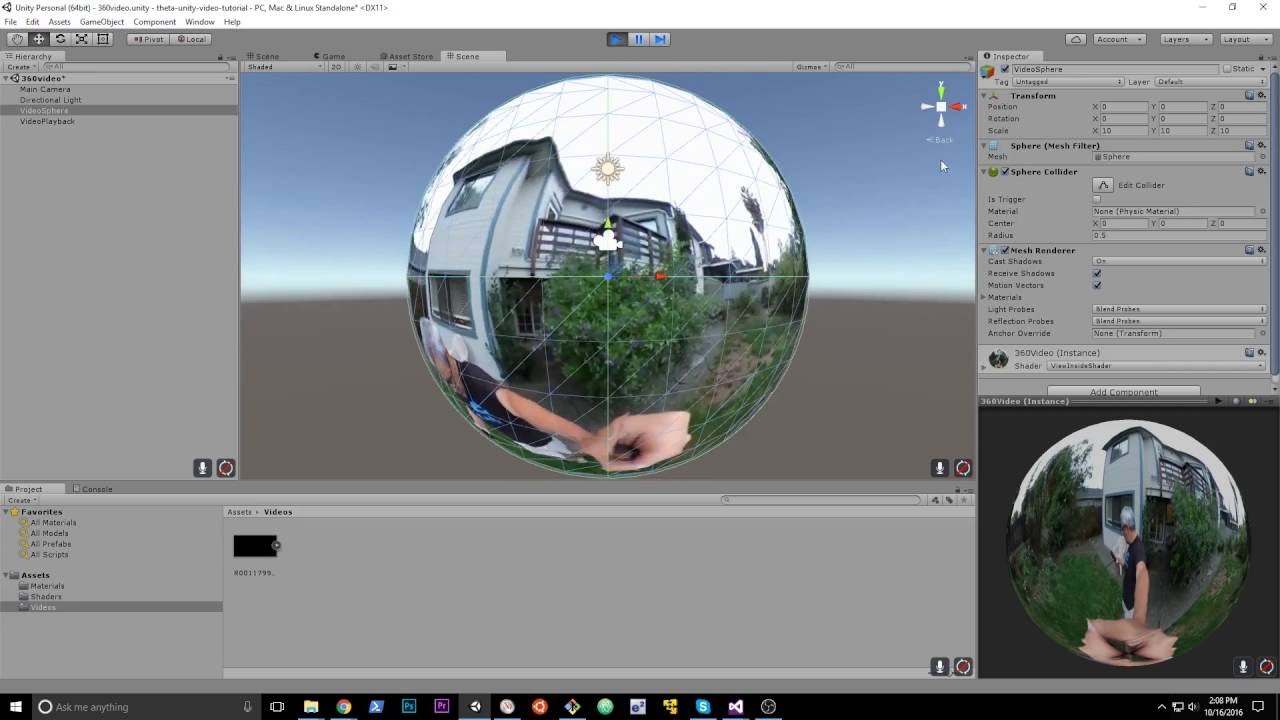Open the Cast Shadows dropdown
The width and height of the screenshot is (1280, 720).
pos(1180,261)
